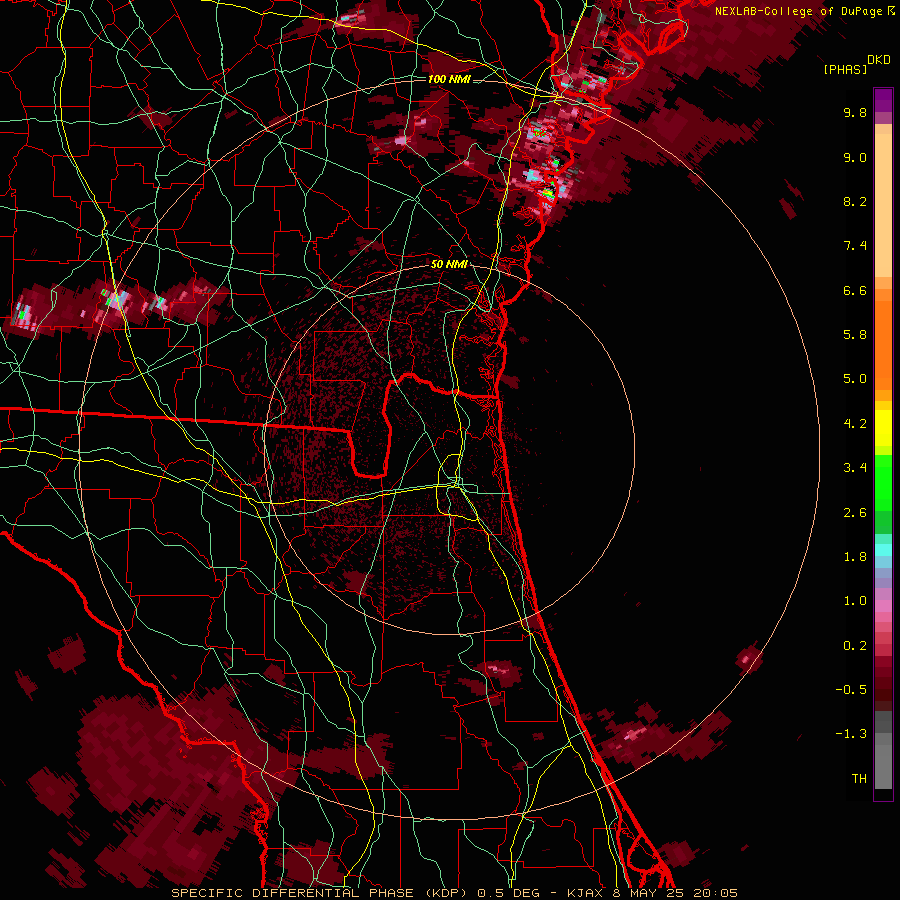Click the 7.4 value on the color scale
The height and width of the screenshot is (900, 900).
[x=855, y=246]
